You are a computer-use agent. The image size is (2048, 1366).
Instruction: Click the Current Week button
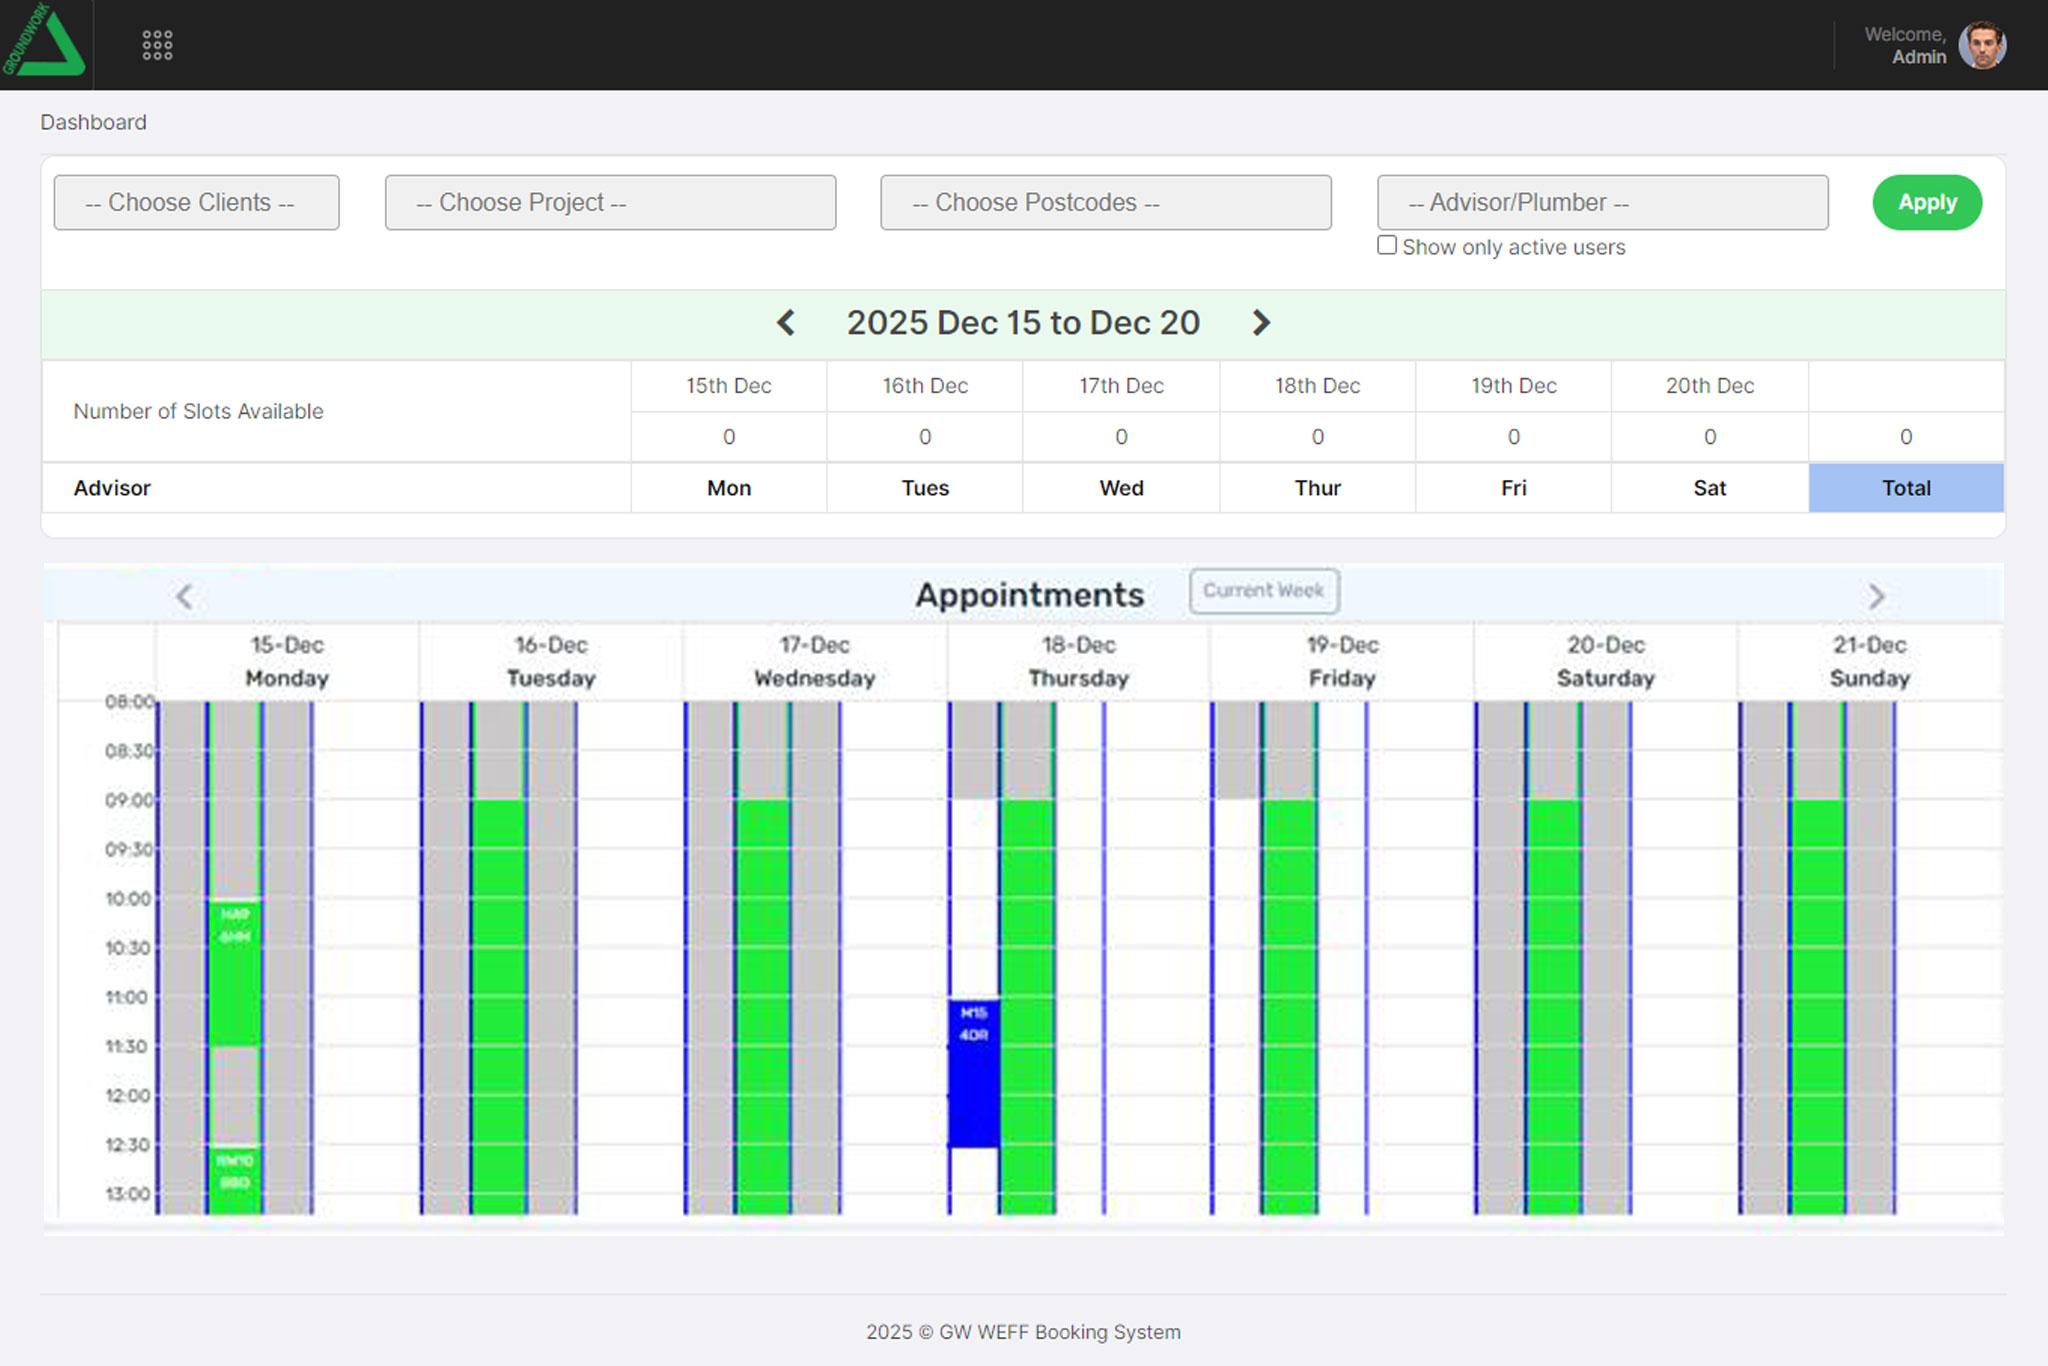click(1264, 591)
